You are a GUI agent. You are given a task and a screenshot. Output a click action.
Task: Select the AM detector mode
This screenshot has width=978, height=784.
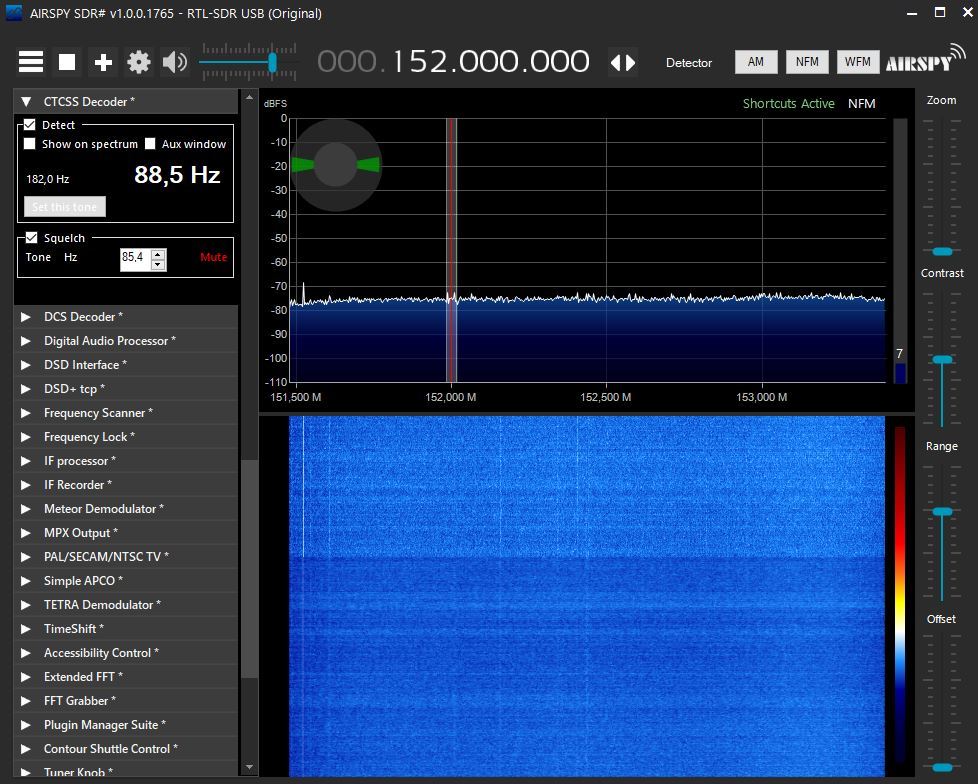coord(756,62)
